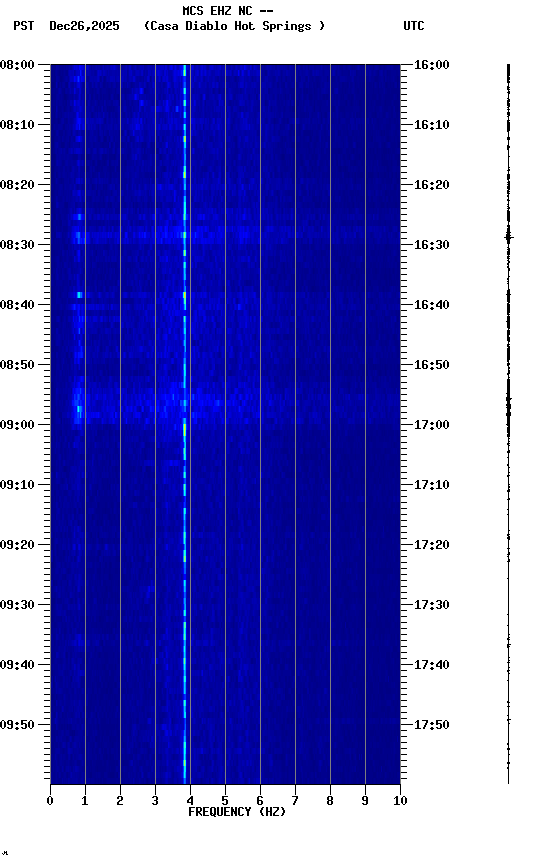Viewport: 552px width, 864px height.
Task: Click the "FREQUENCY (HZ)" axis label
Action: 237,812
